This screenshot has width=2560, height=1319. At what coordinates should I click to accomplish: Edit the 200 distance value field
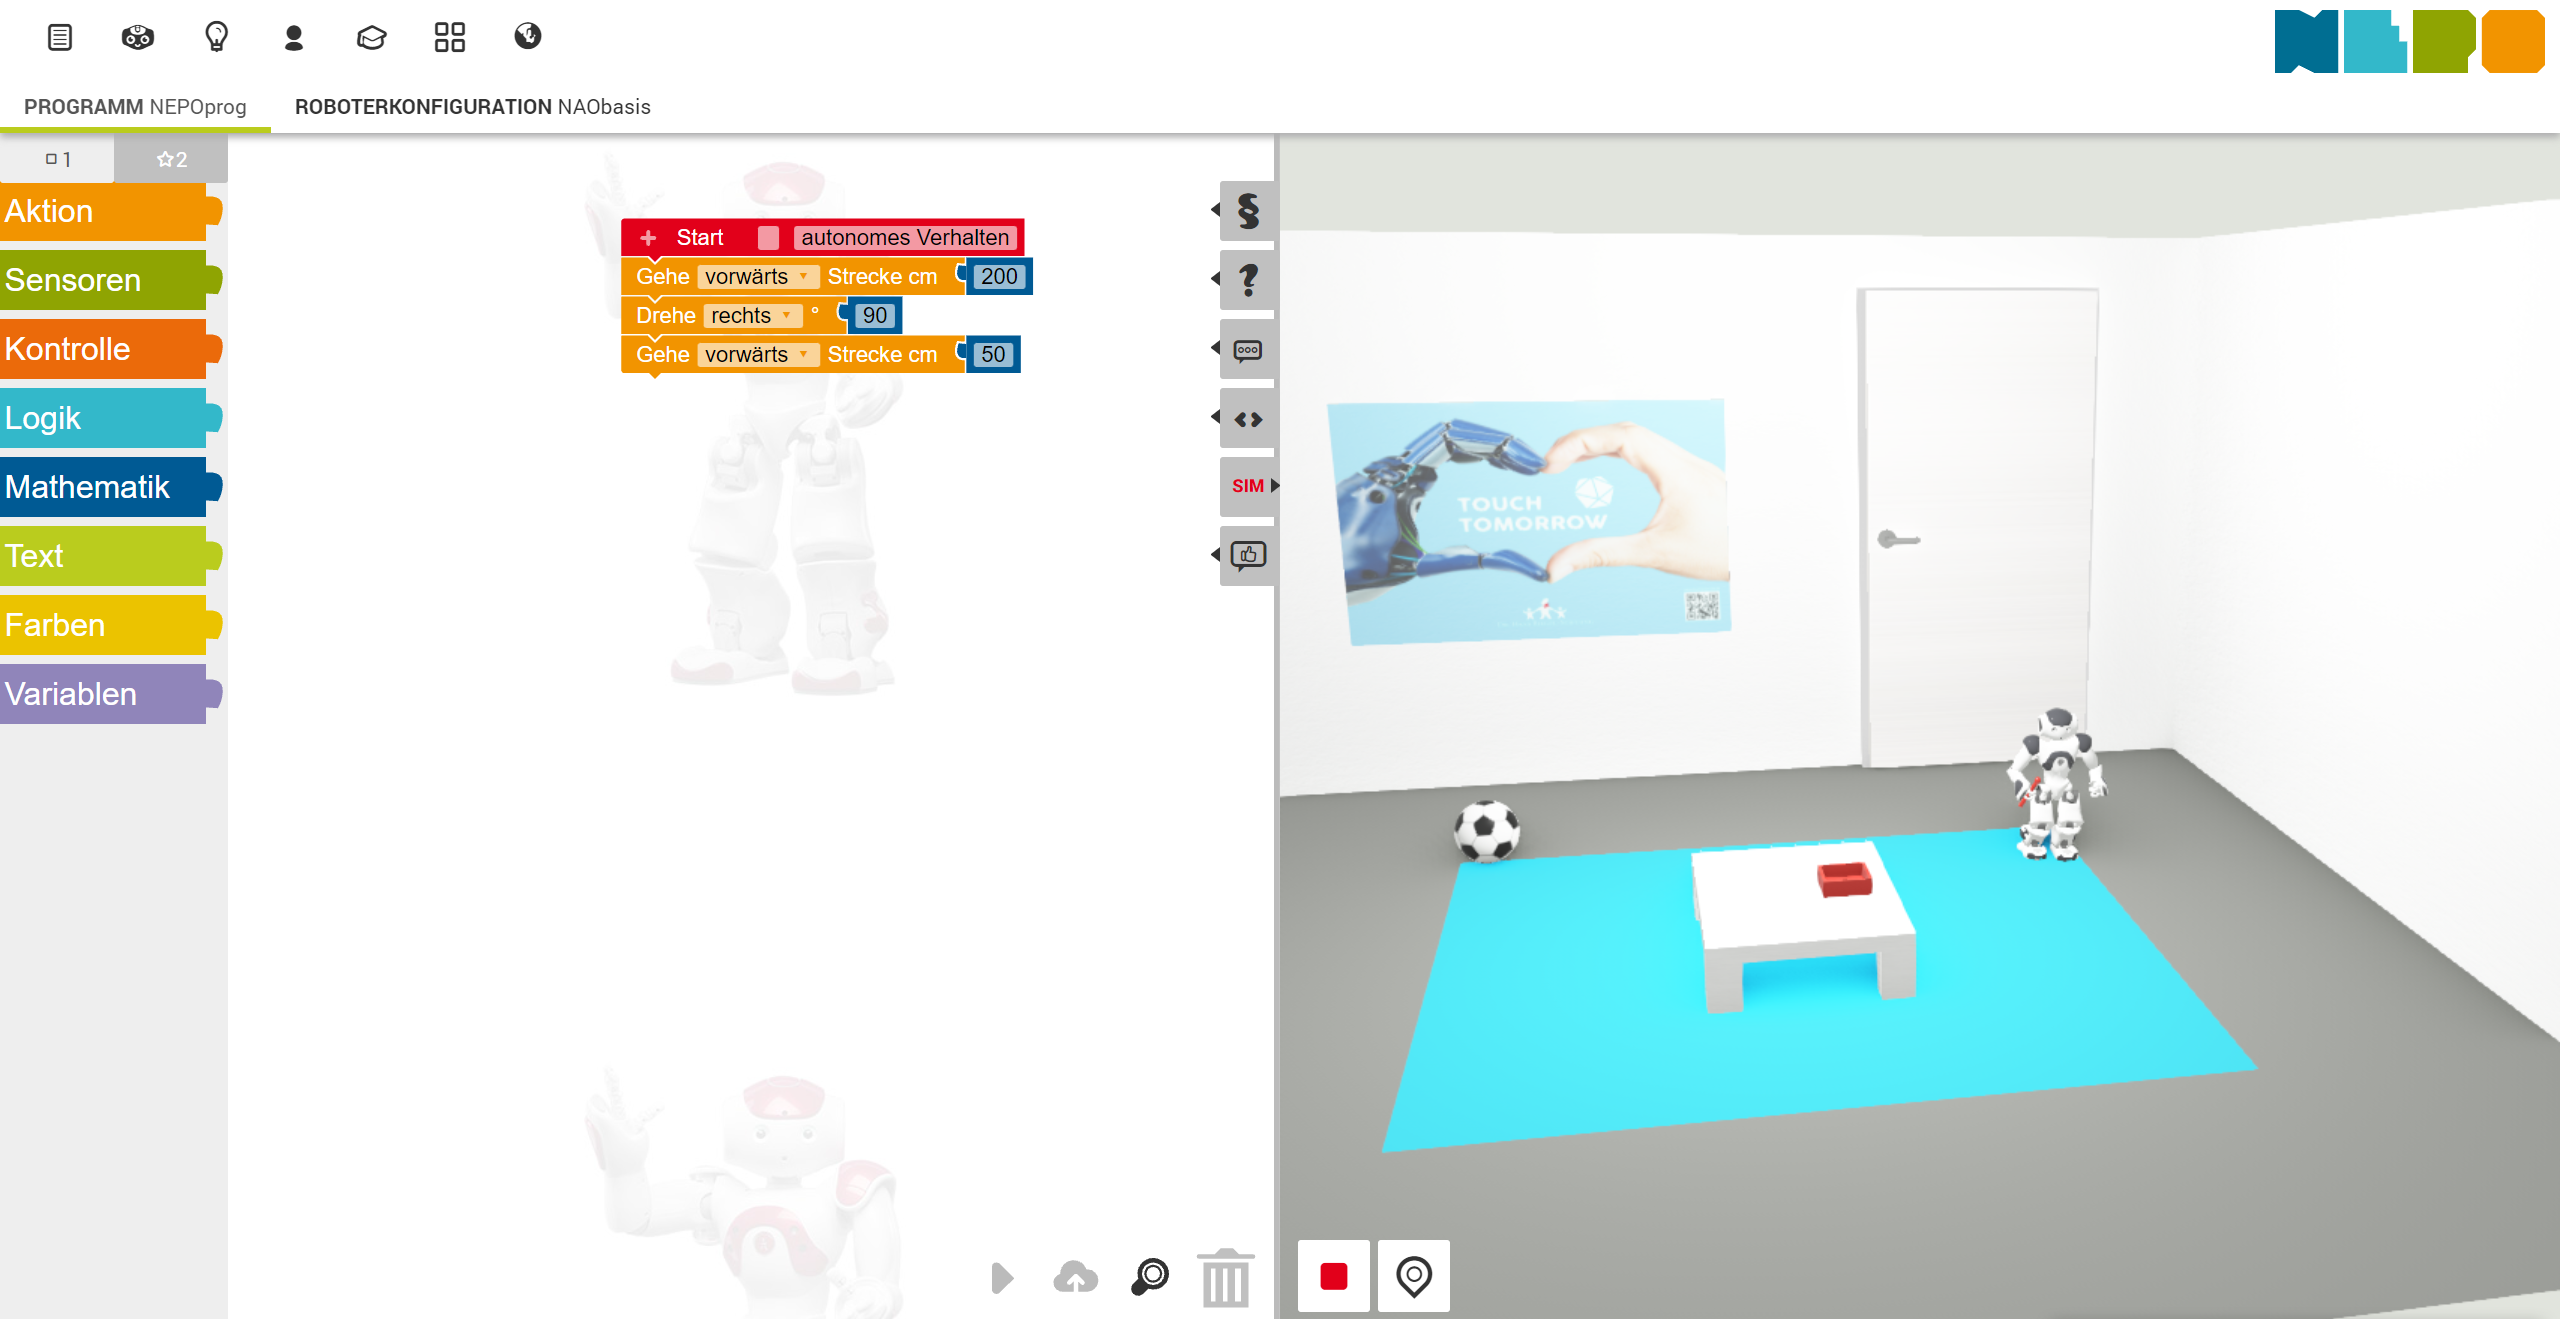998,277
